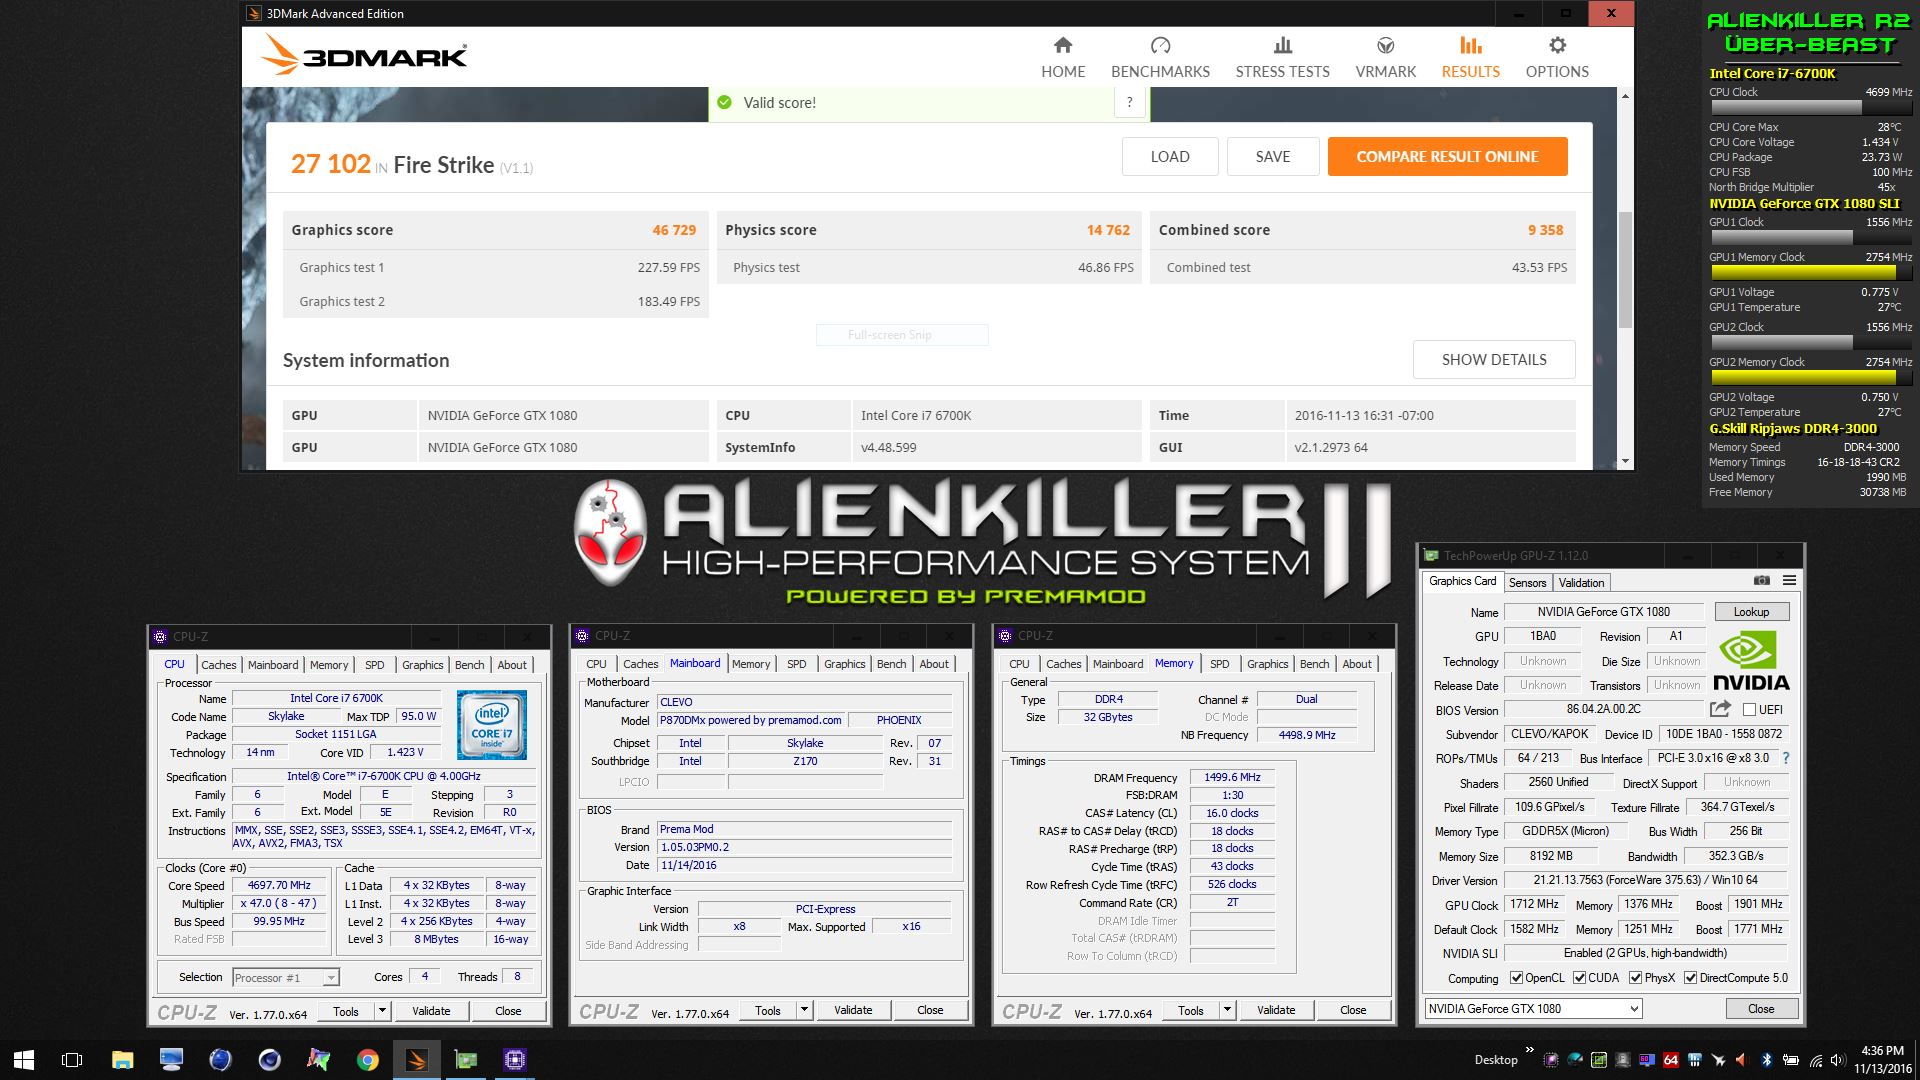Viewport: 1920px width, 1080px height.
Task: Open the GPU-Z hamburger menu
Action: click(1789, 580)
